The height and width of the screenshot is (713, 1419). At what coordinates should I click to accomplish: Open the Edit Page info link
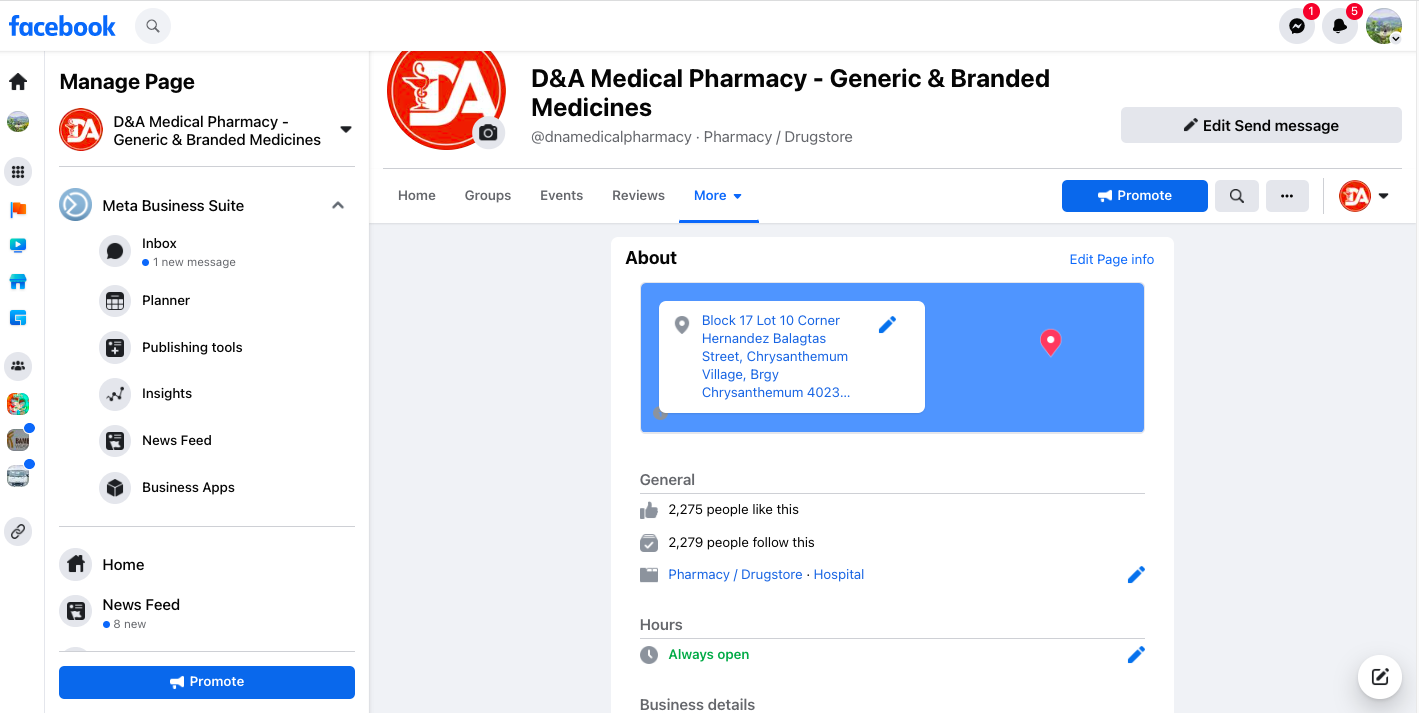tap(1111, 259)
